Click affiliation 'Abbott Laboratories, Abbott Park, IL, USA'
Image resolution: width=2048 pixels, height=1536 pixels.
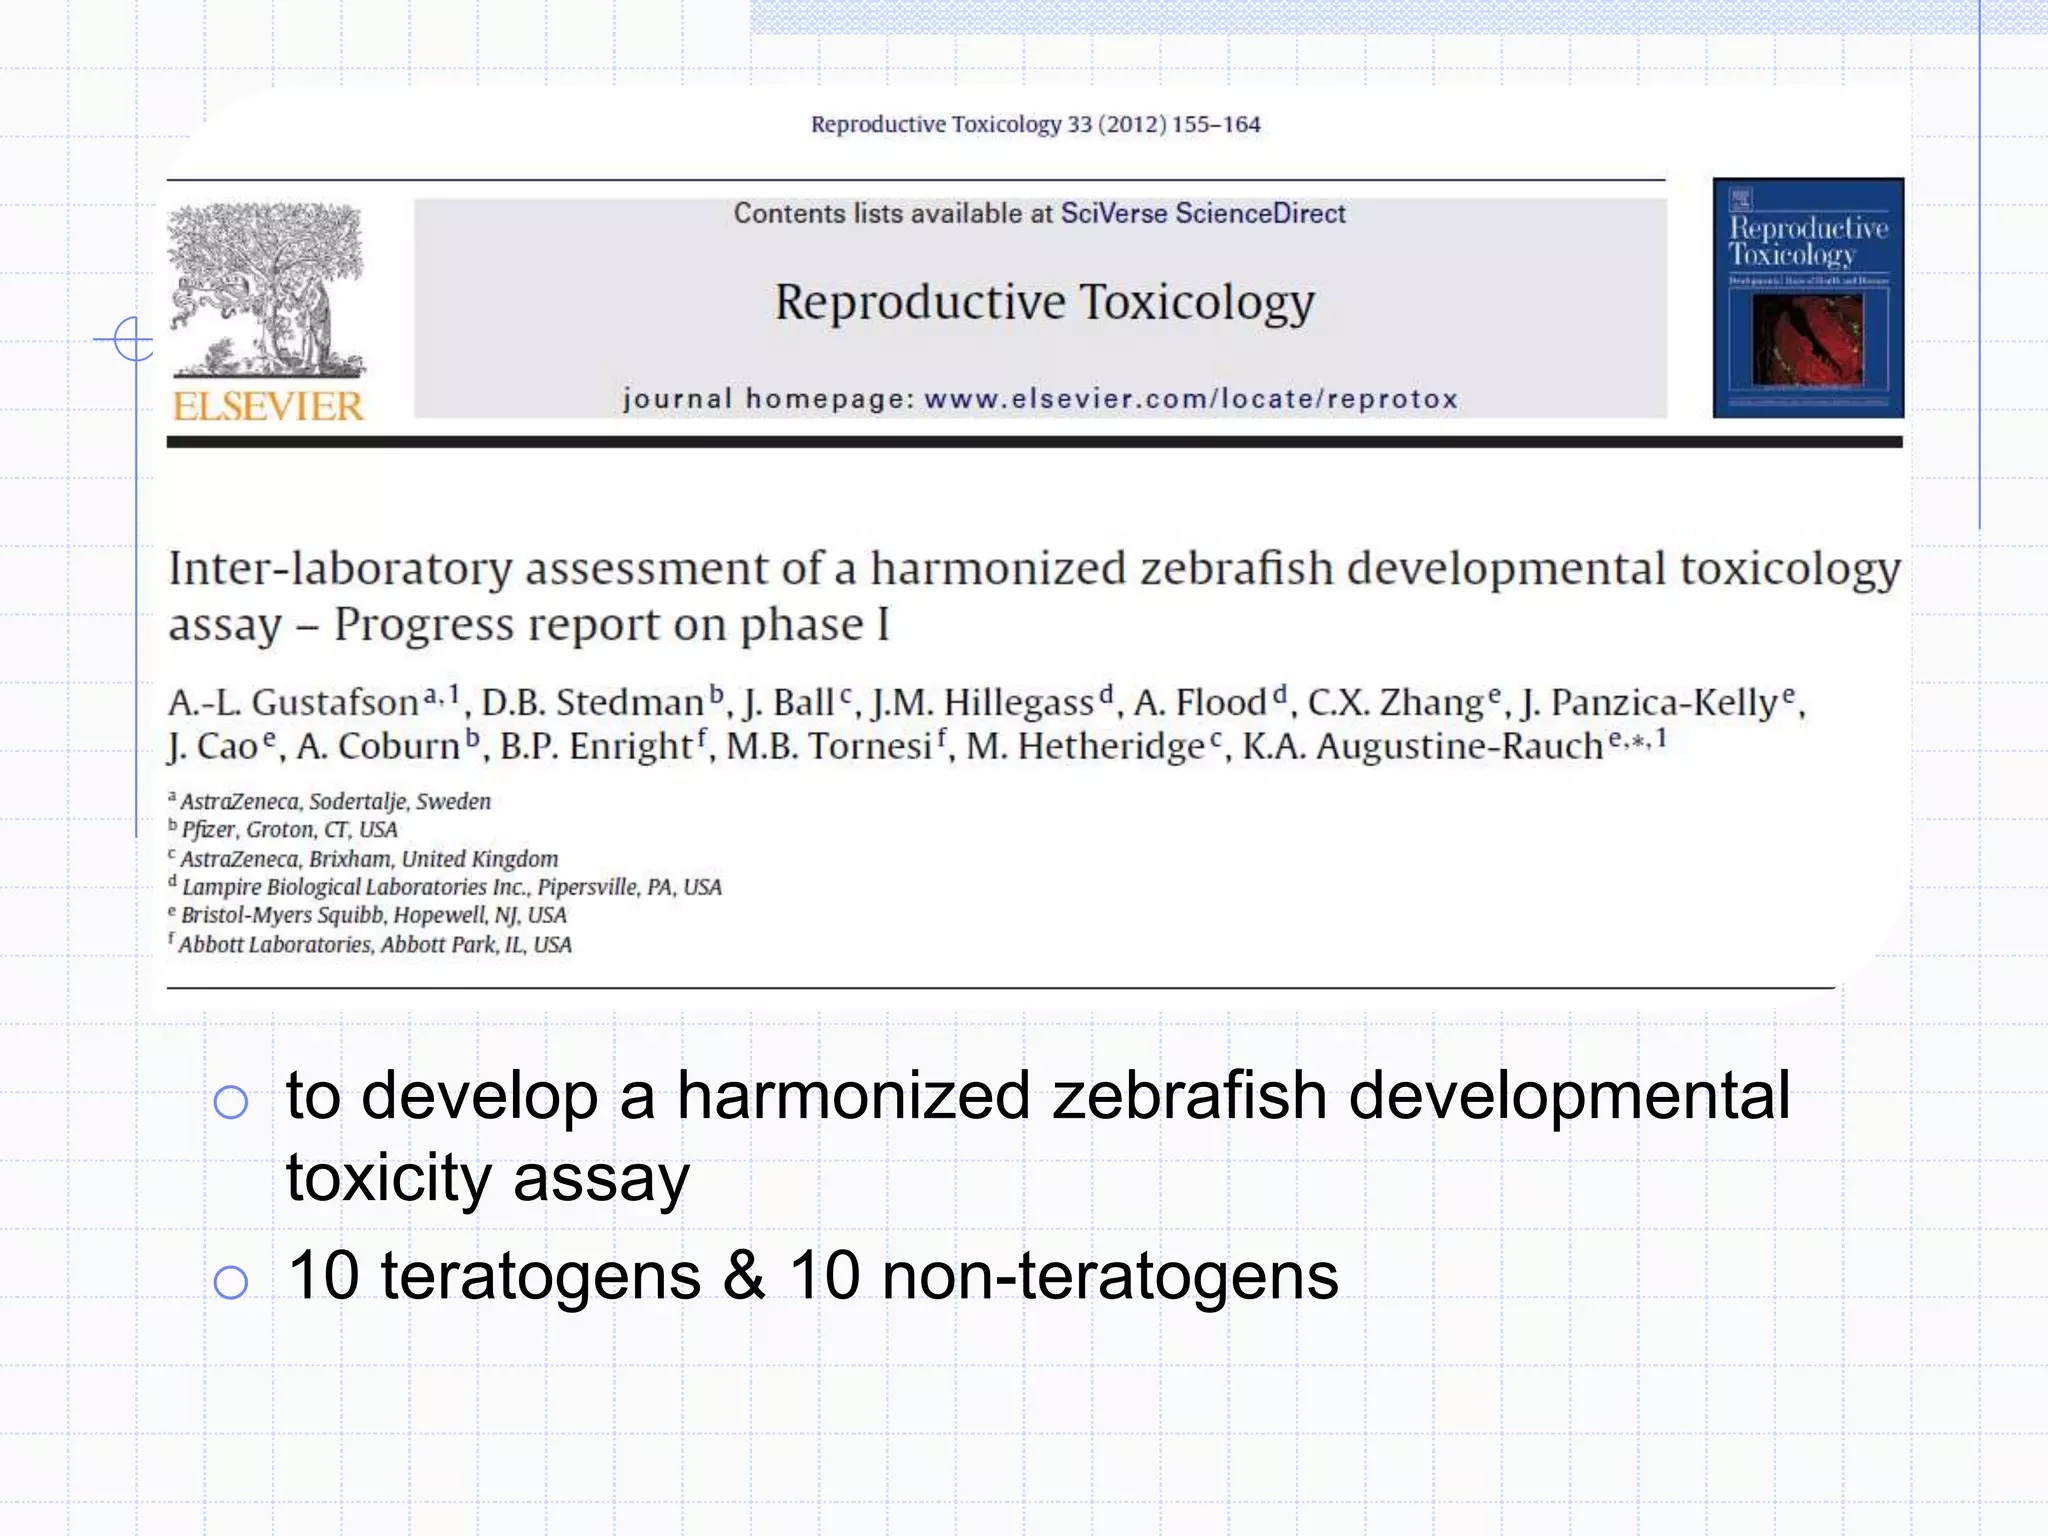click(375, 945)
